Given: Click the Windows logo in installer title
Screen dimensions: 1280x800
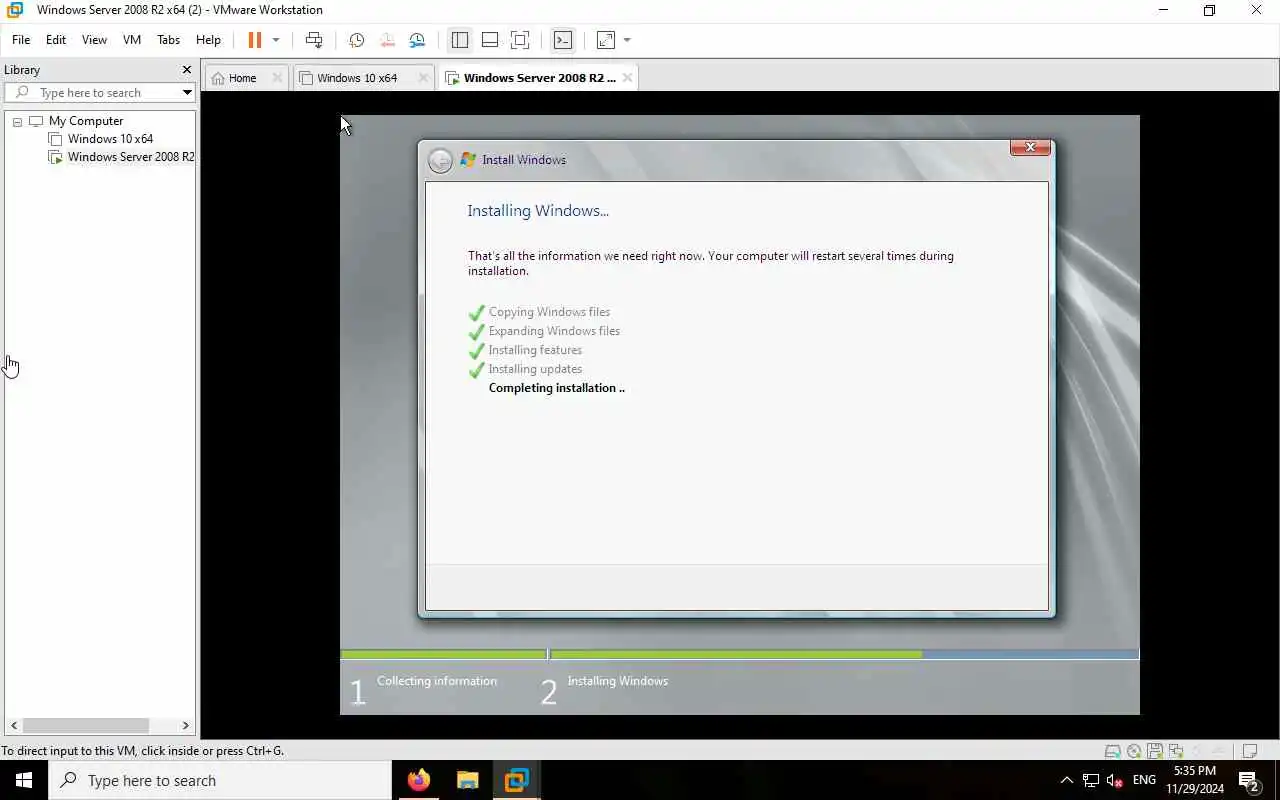Looking at the screenshot, I should coord(468,159).
